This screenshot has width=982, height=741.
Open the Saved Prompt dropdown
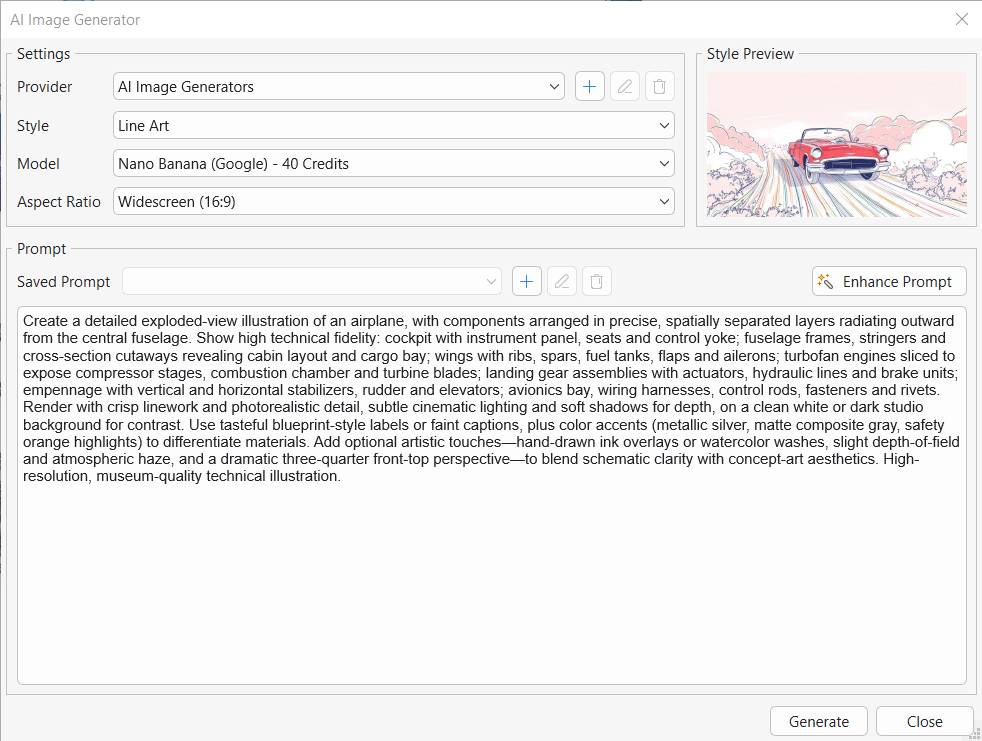[311, 282]
